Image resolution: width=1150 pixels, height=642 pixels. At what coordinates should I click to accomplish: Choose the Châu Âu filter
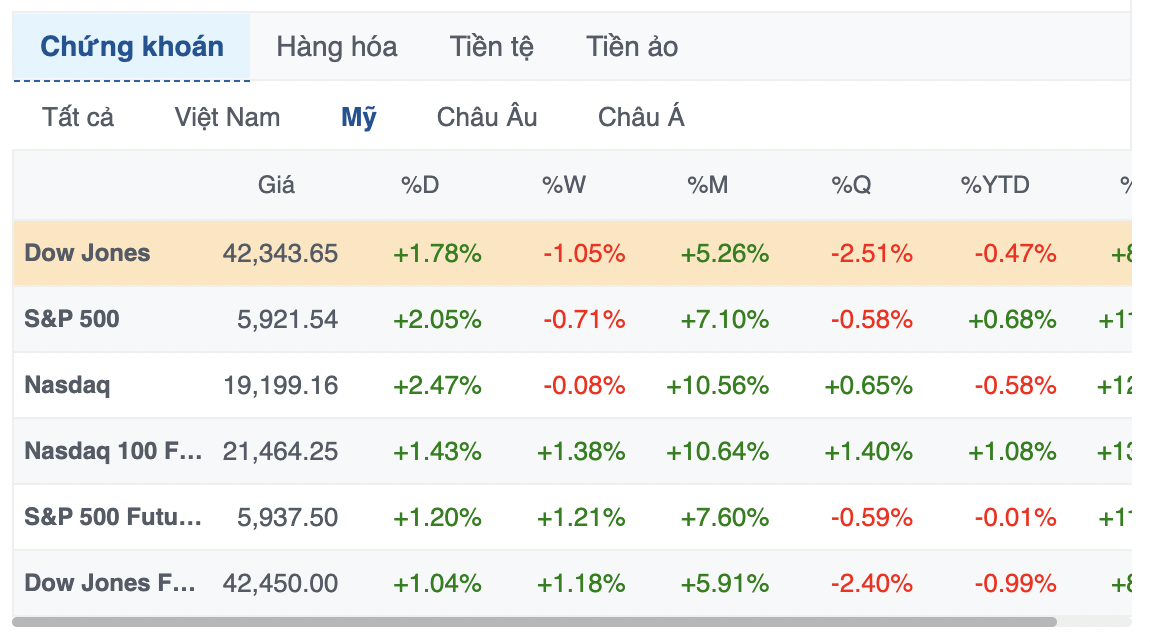[x=487, y=117]
